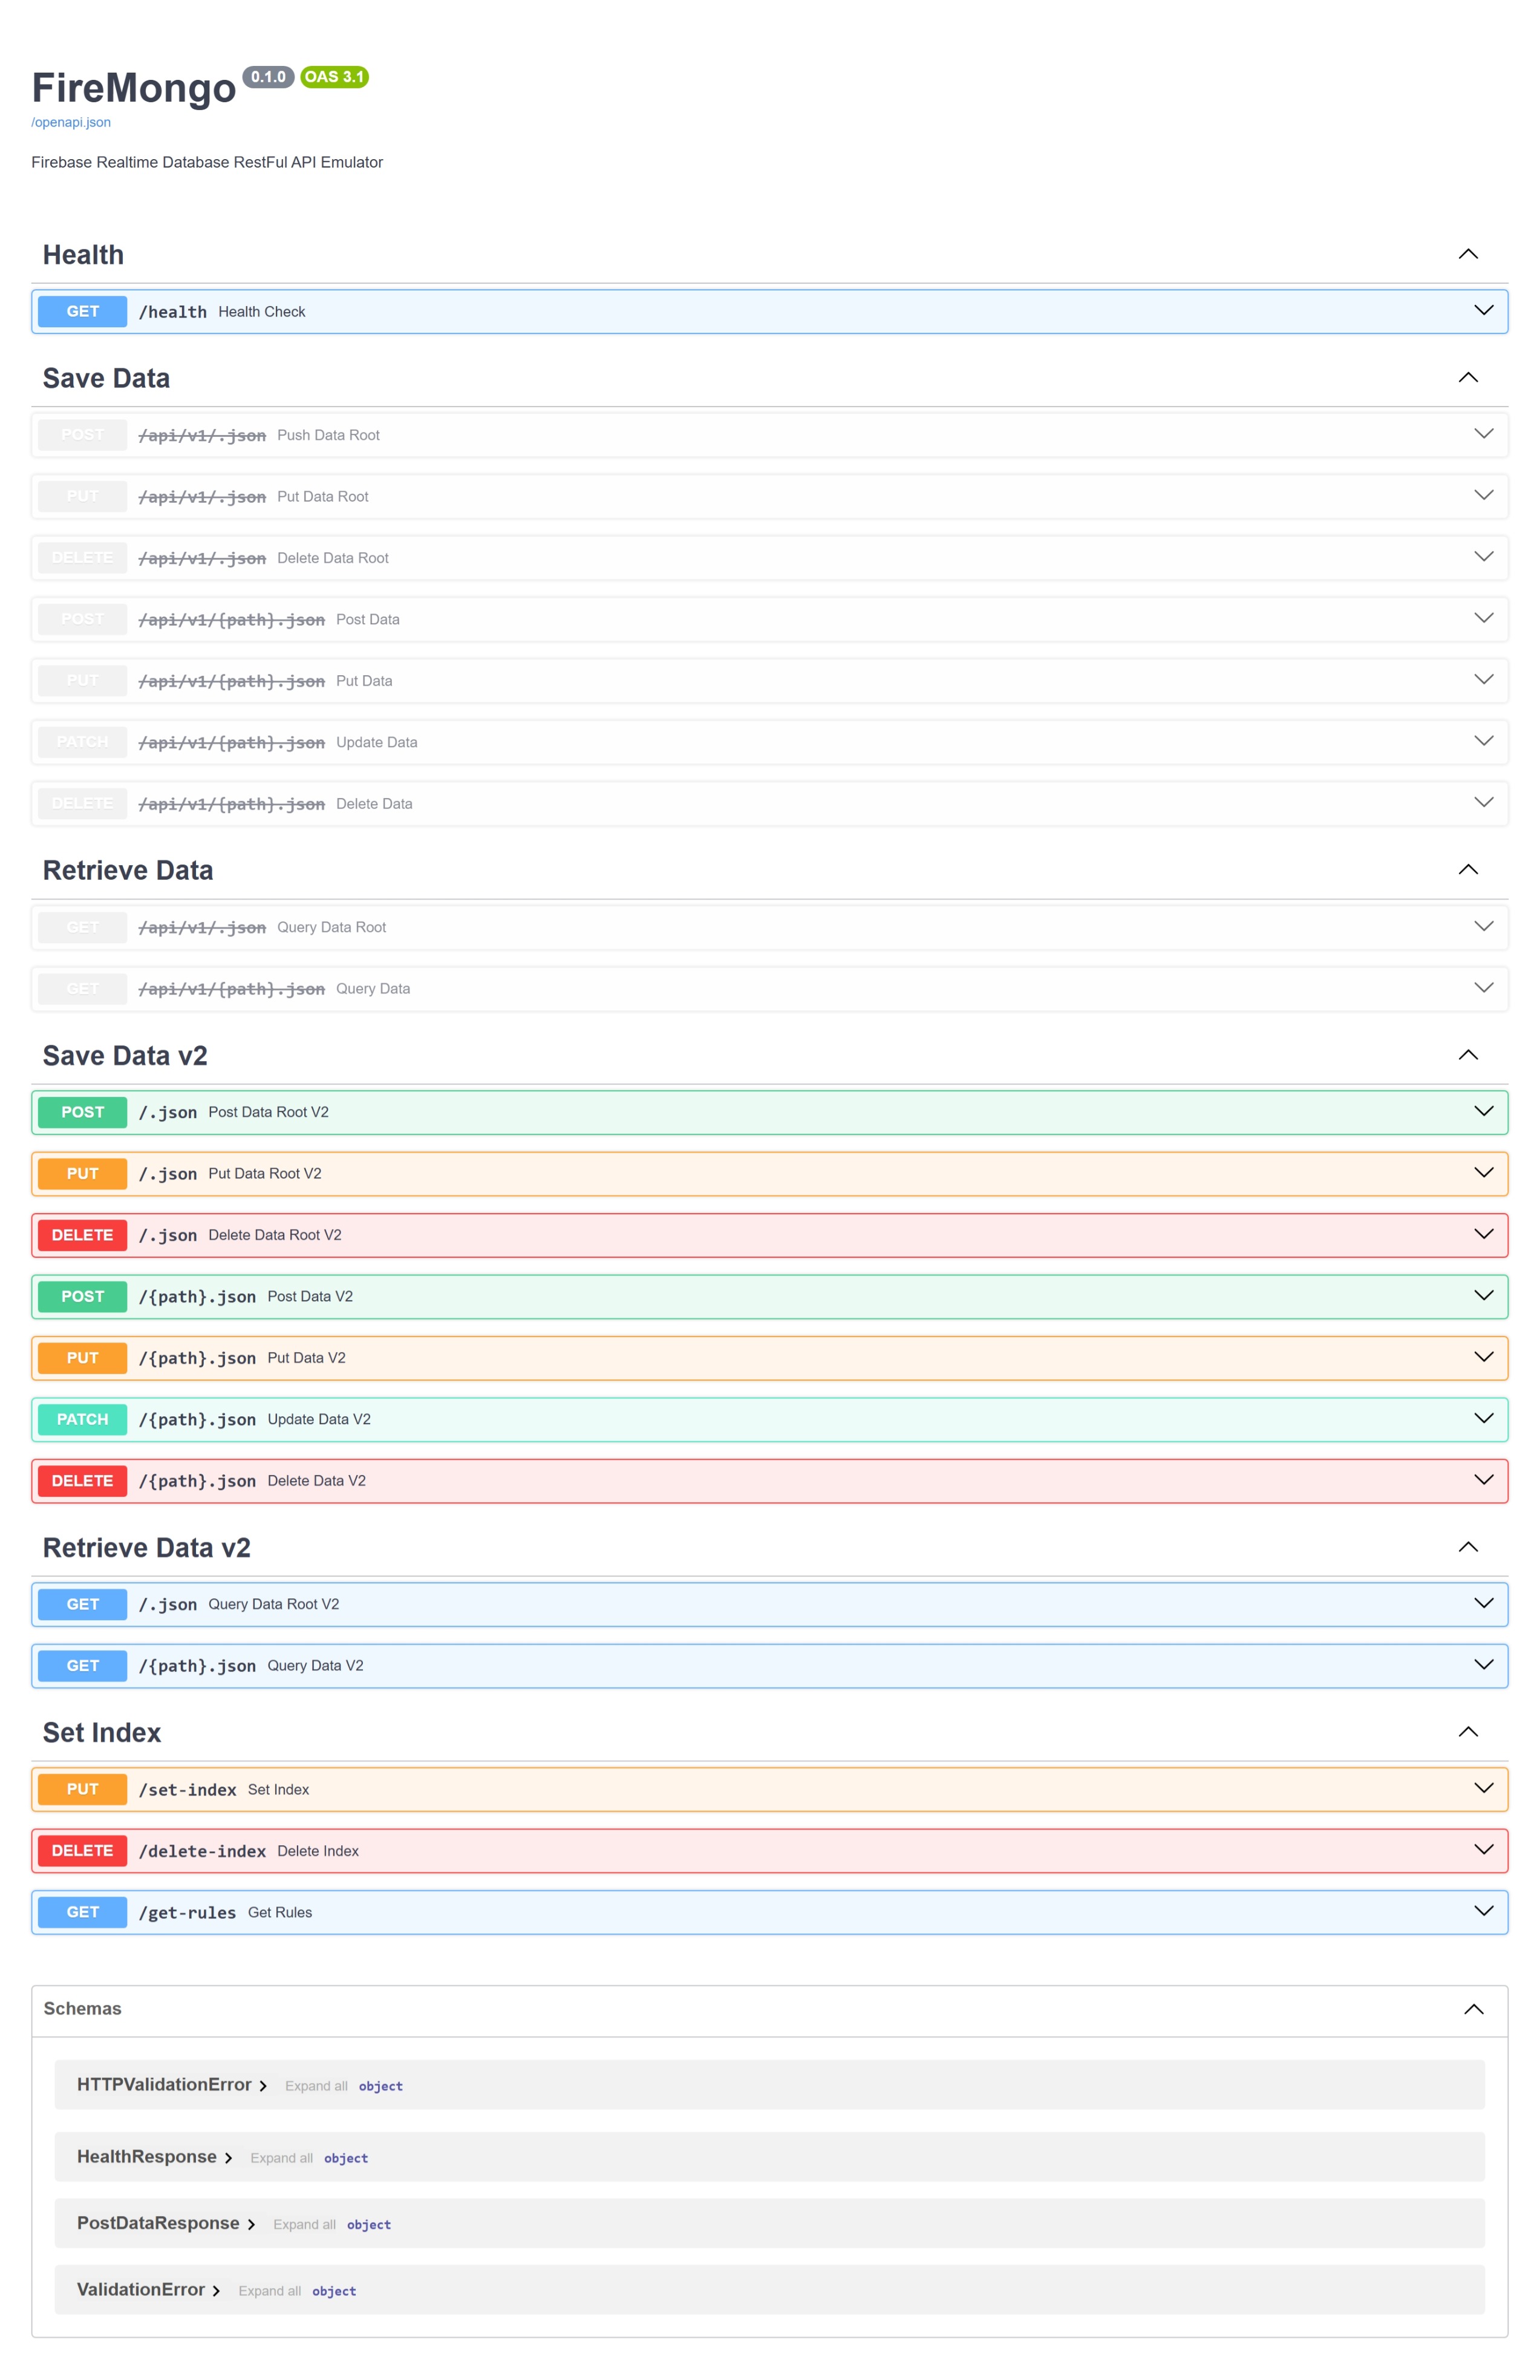Collapse the Set Index section chevron
Screen dimensions: 1540x2380
point(1468,1732)
